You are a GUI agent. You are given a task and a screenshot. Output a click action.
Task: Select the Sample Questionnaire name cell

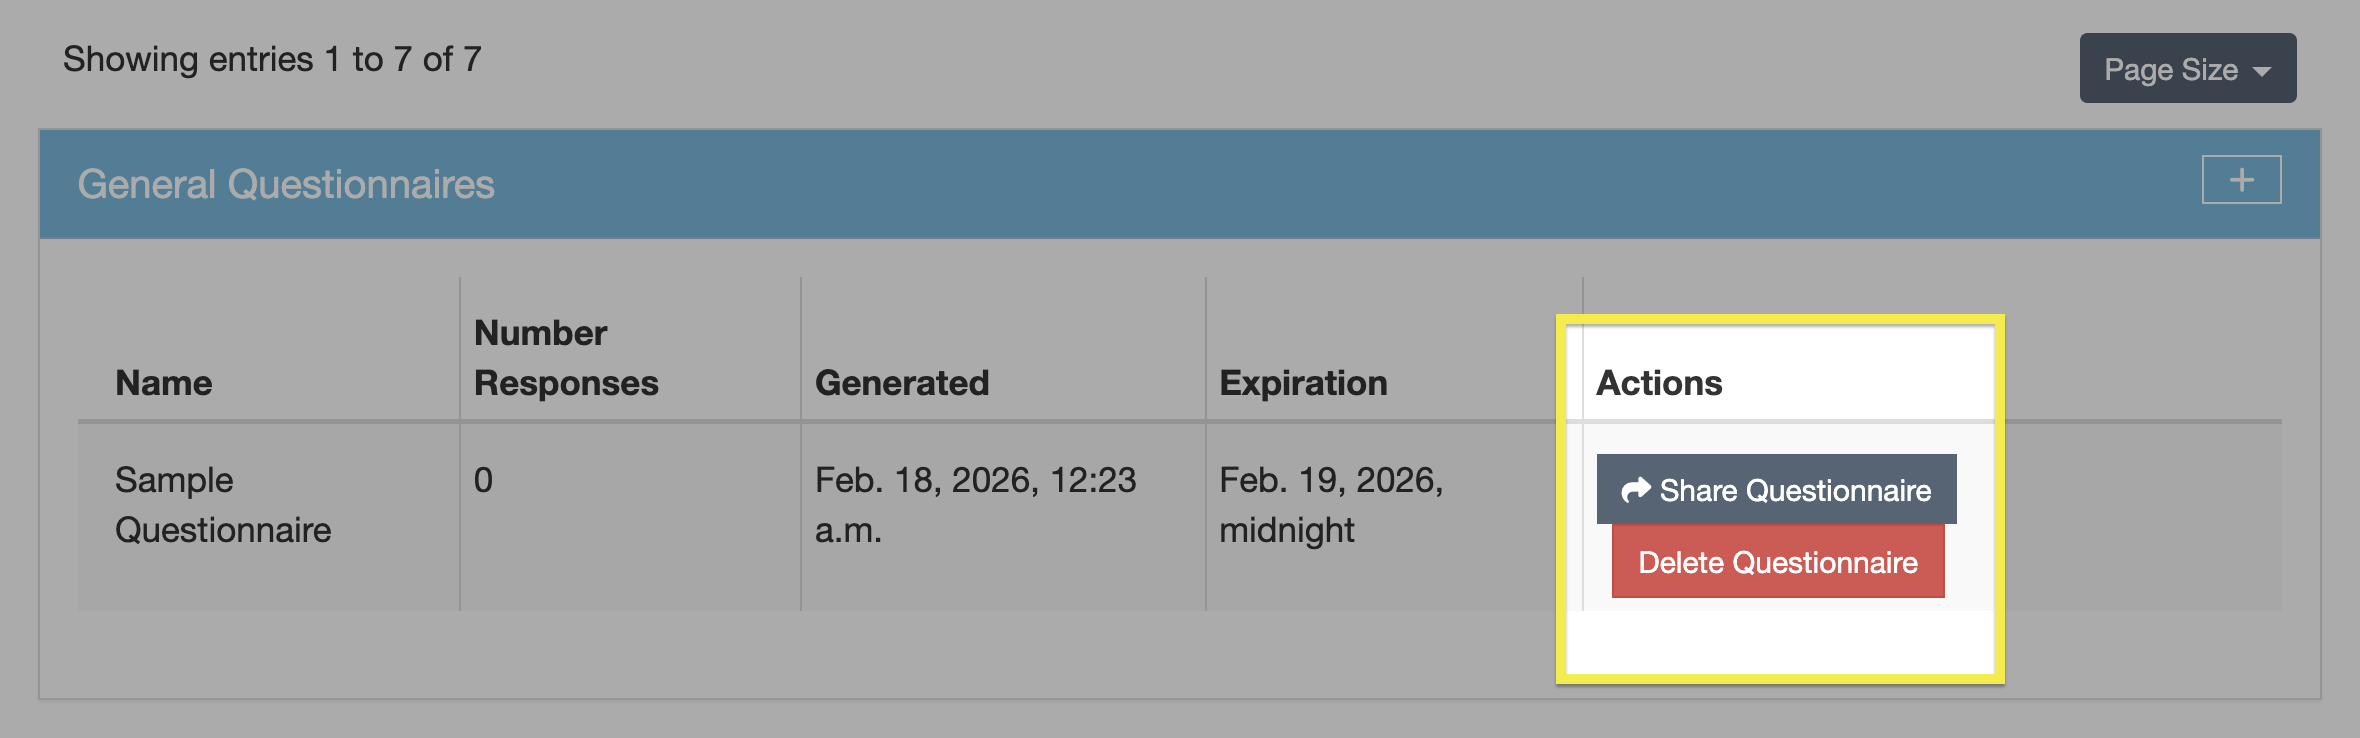(x=223, y=505)
